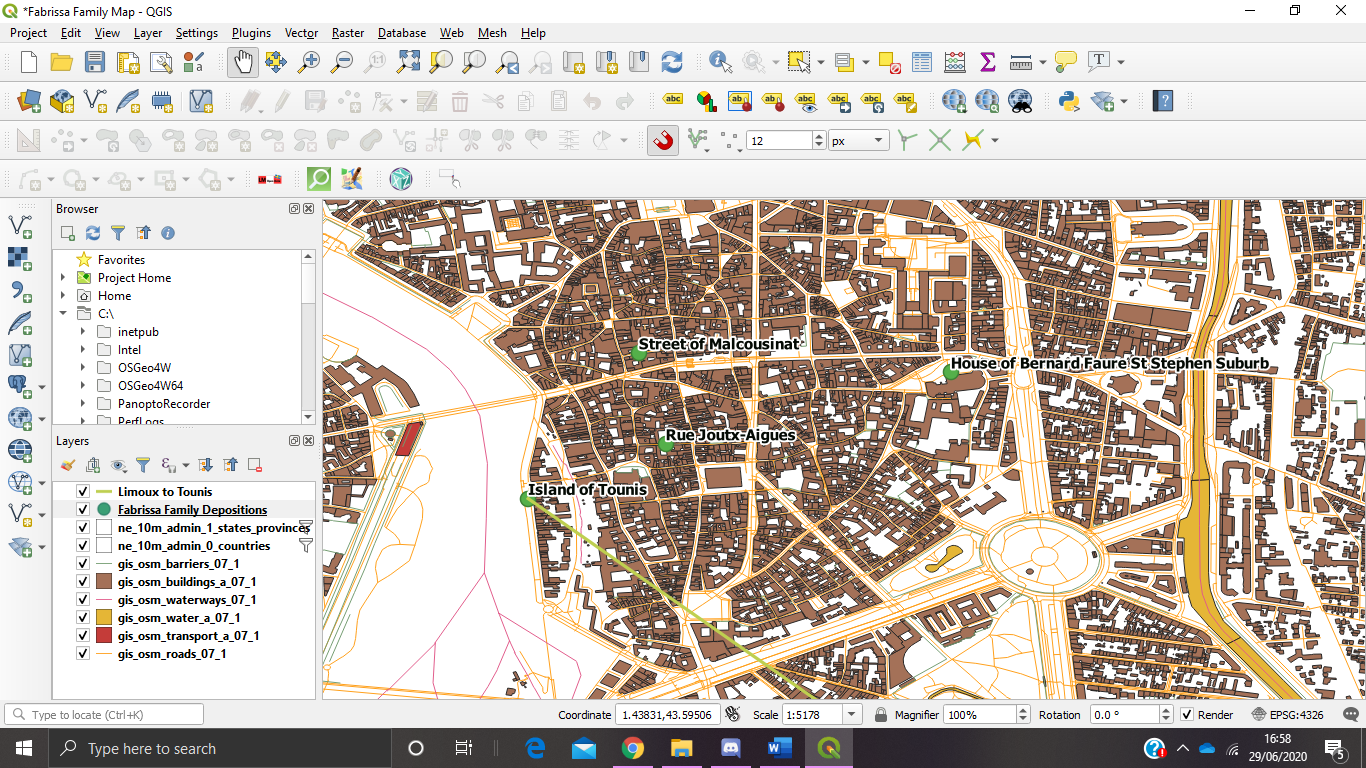The image size is (1366, 768).
Task: Uncheck the Limoux to Tounis layer
Action: tap(83, 492)
